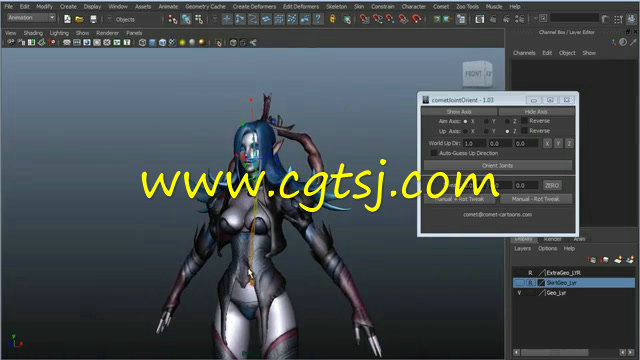Click the World Up Dir first value field
The width and height of the screenshot is (640, 360).
point(474,143)
